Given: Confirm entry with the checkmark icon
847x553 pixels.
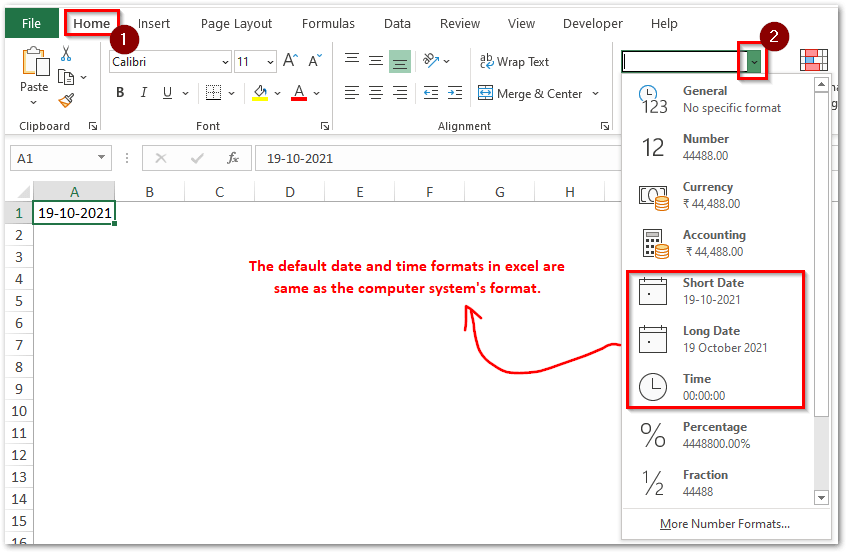Looking at the screenshot, I should click(x=197, y=158).
